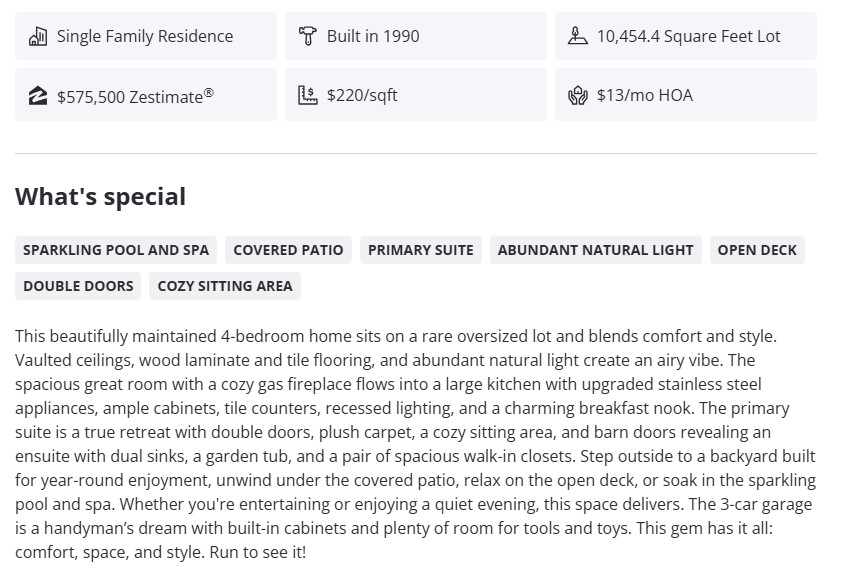Click the 10,454.4 Square Feet Lot label
Image resolution: width=861 pixels, height=571 pixels.
[x=689, y=37]
